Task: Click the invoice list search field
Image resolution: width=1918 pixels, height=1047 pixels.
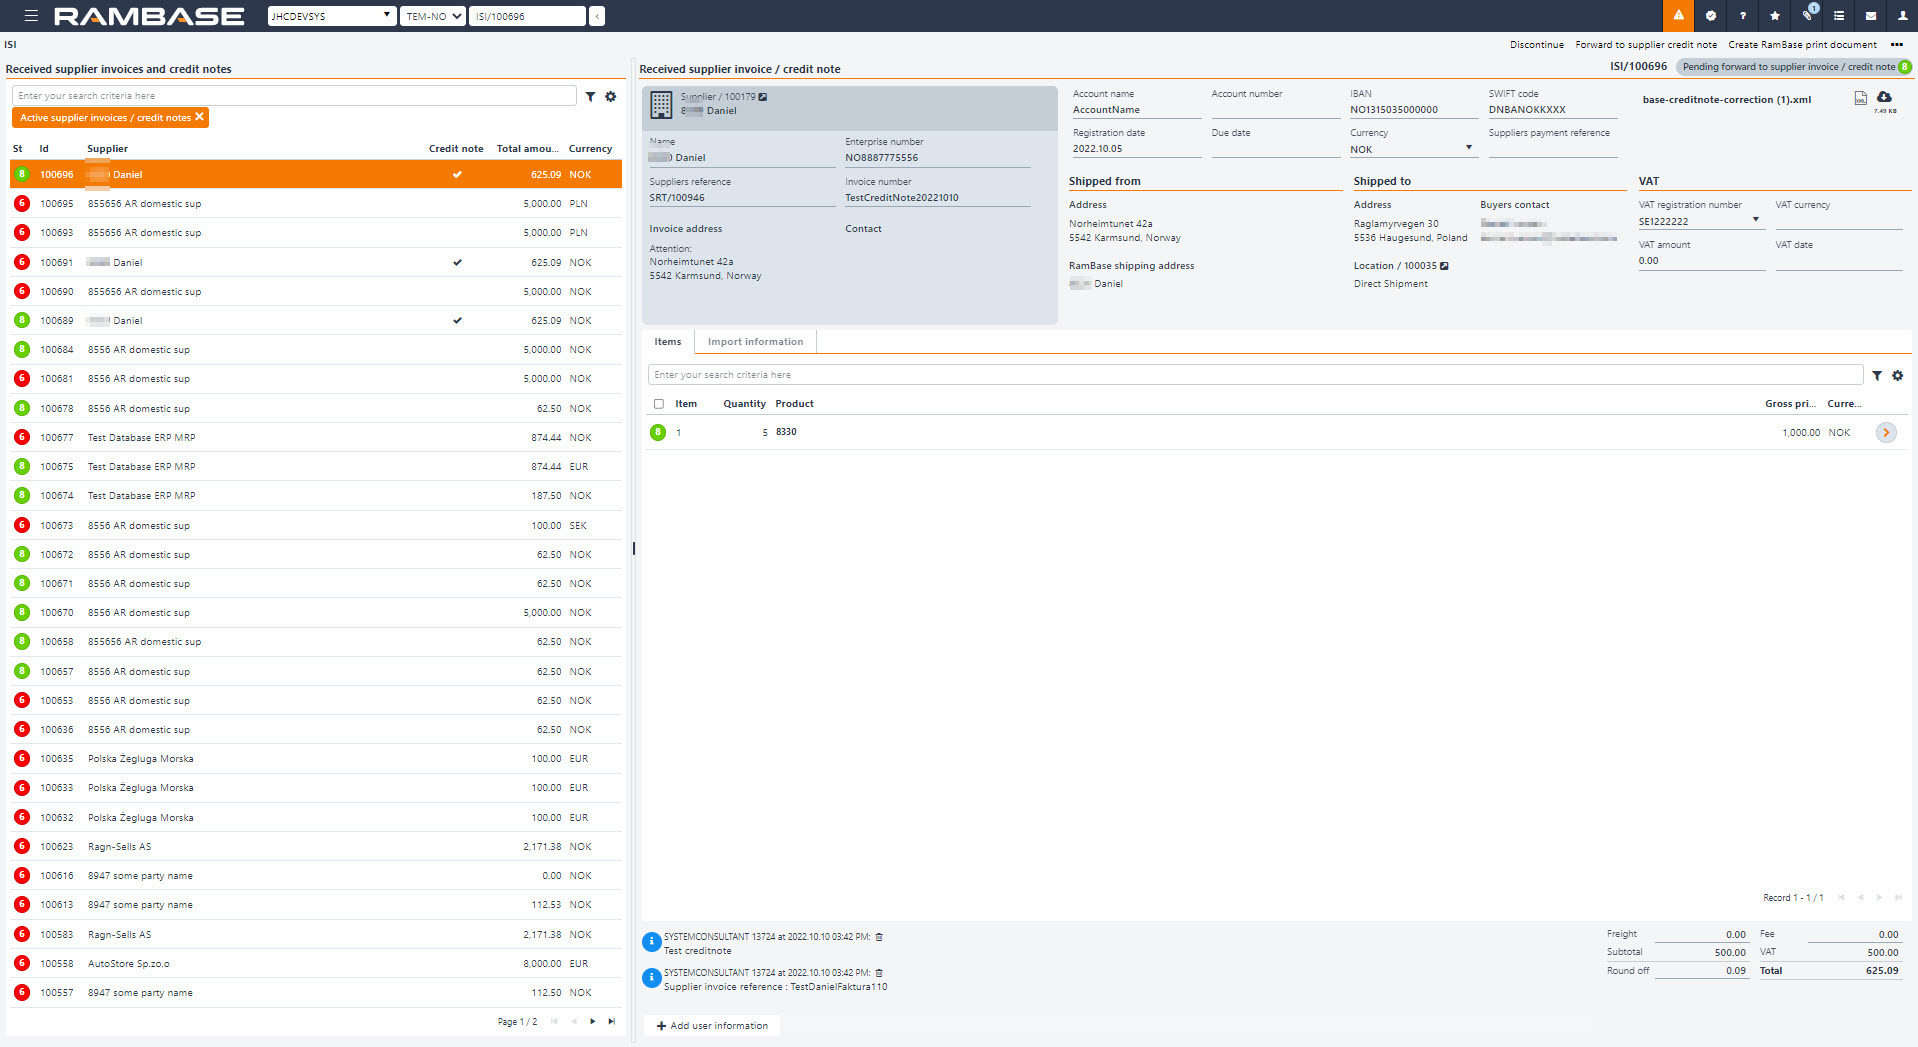Action: pyautogui.click(x=294, y=96)
